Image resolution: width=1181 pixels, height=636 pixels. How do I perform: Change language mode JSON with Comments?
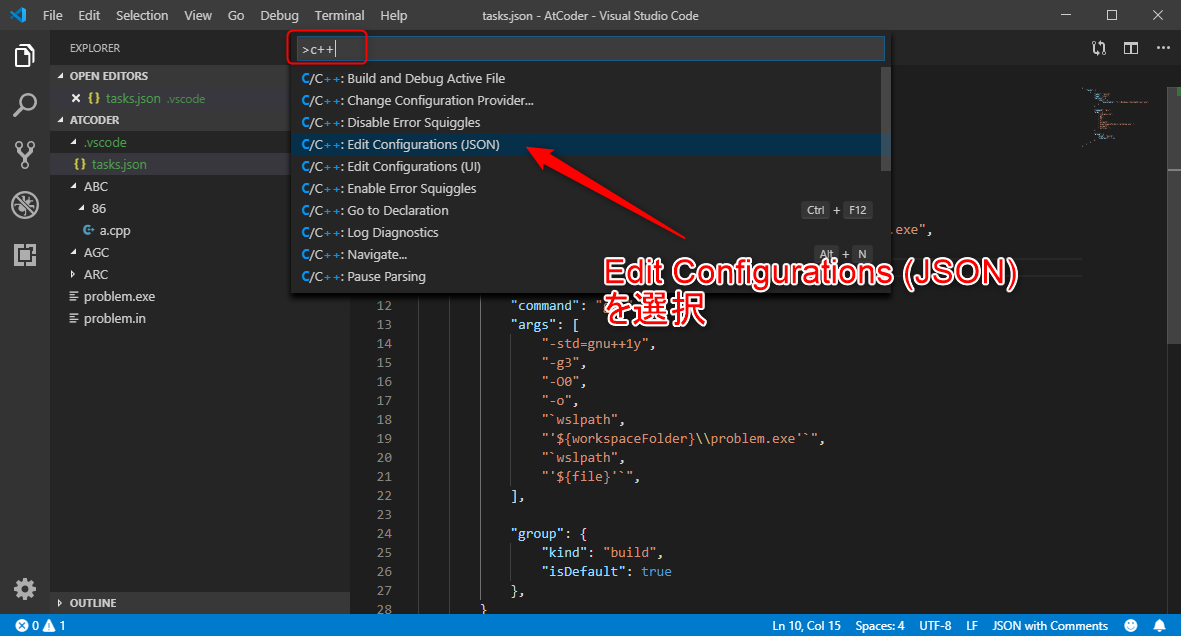click(1050, 625)
